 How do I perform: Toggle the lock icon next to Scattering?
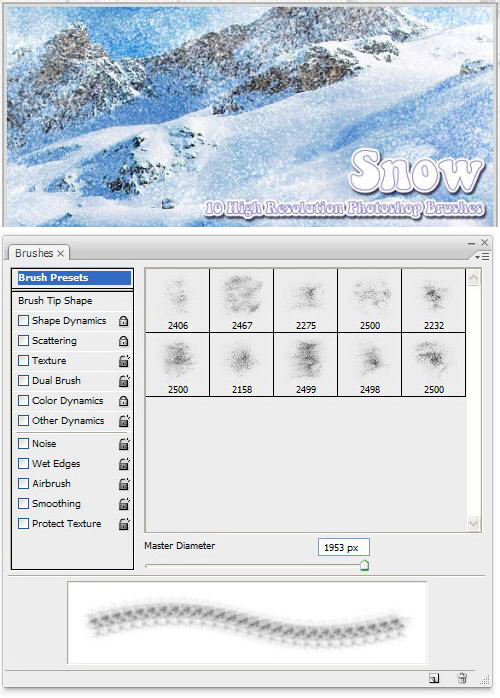pyautogui.click(x=123, y=341)
